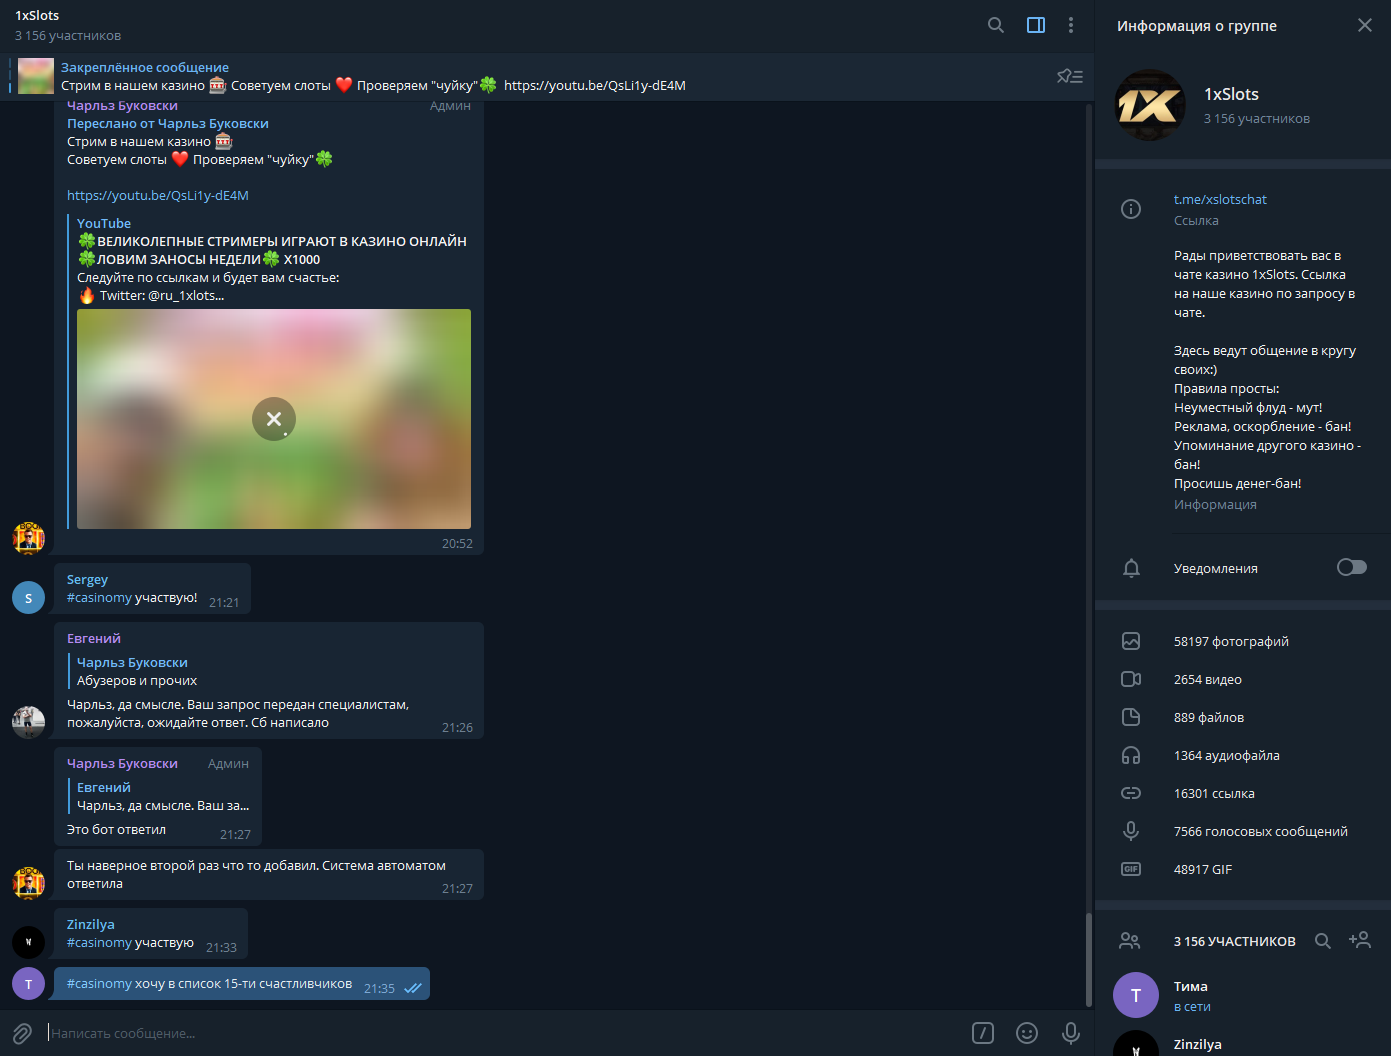
Task: Open the youtu.be link in the message
Action: coord(158,195)
